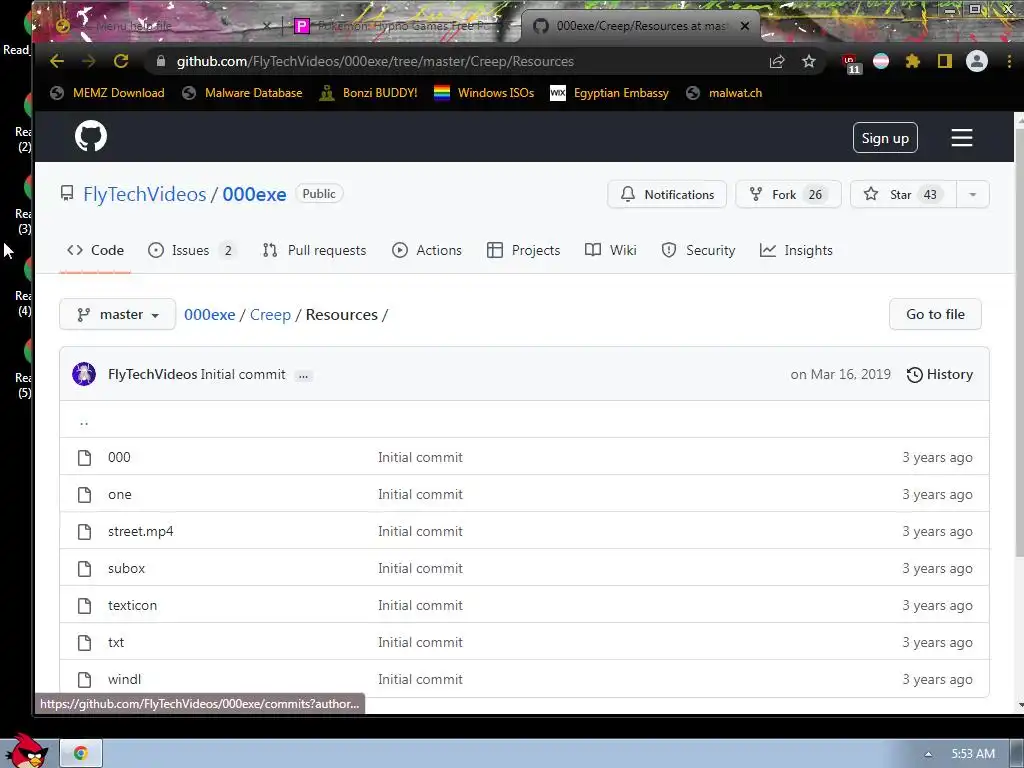This screenshot has width=1024, height=768.
Task: Click the Sign up button
Action: pos(885,138)
